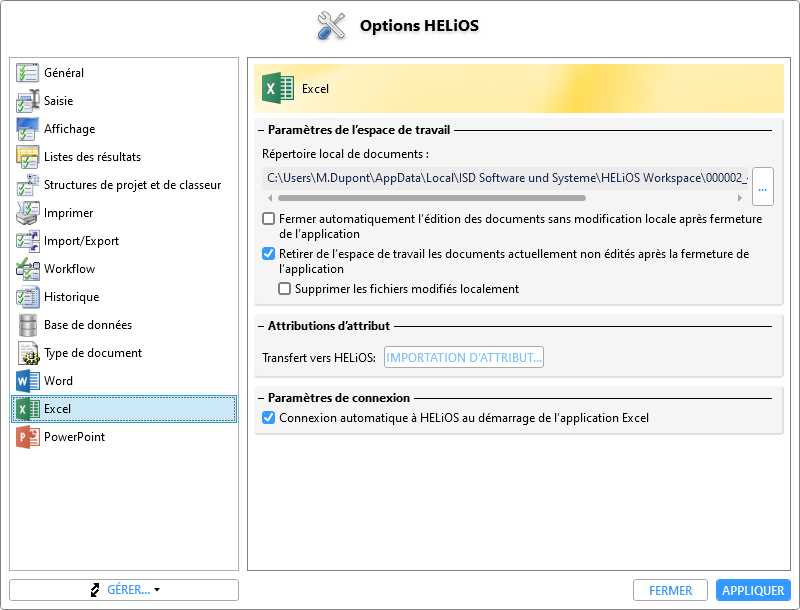800x610 pixels.
Task: Switch to Historique options page
Action: point(71,297)
